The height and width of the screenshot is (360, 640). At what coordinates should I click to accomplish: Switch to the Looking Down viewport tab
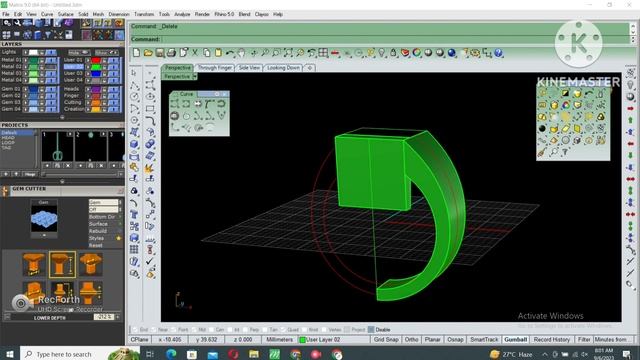(x=283, y=68)
